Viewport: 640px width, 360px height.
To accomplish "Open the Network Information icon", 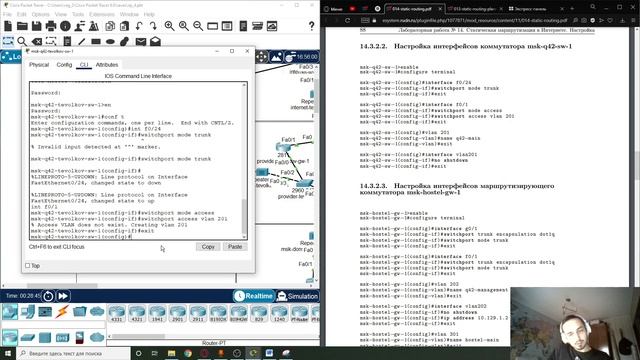I will (65, 26).
